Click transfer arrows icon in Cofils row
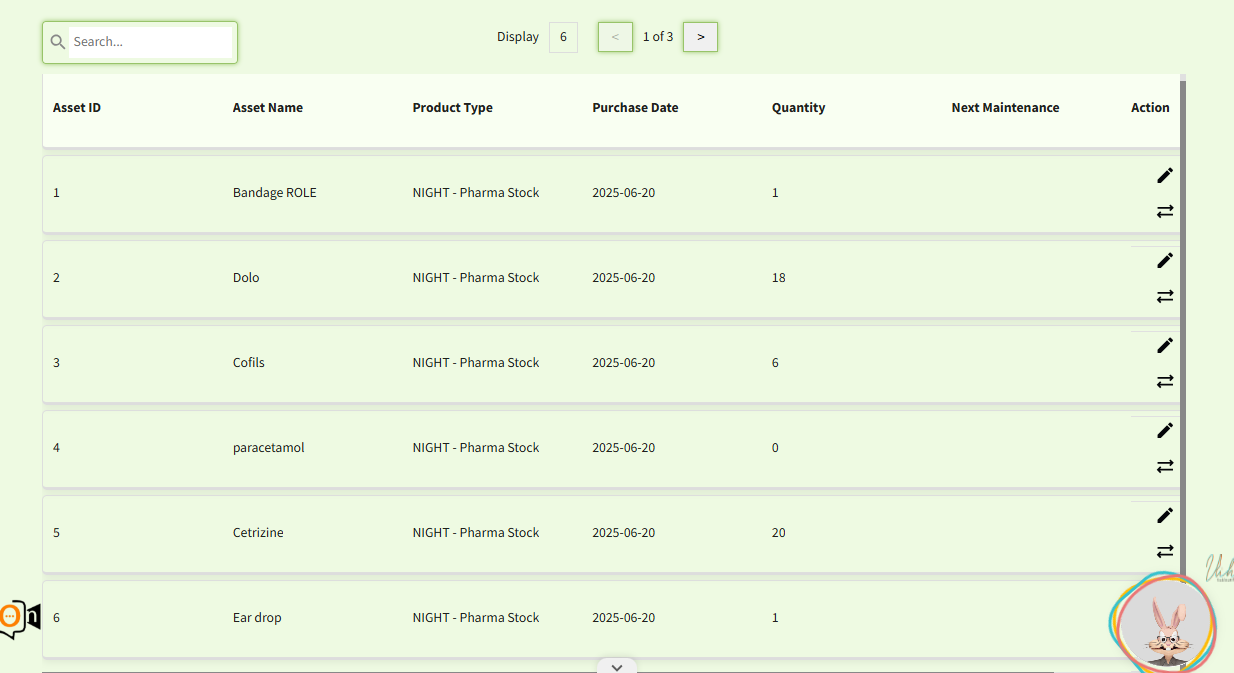Image resolution: width=1234 pixels, height=673 pixels. tap(1165, 381)
